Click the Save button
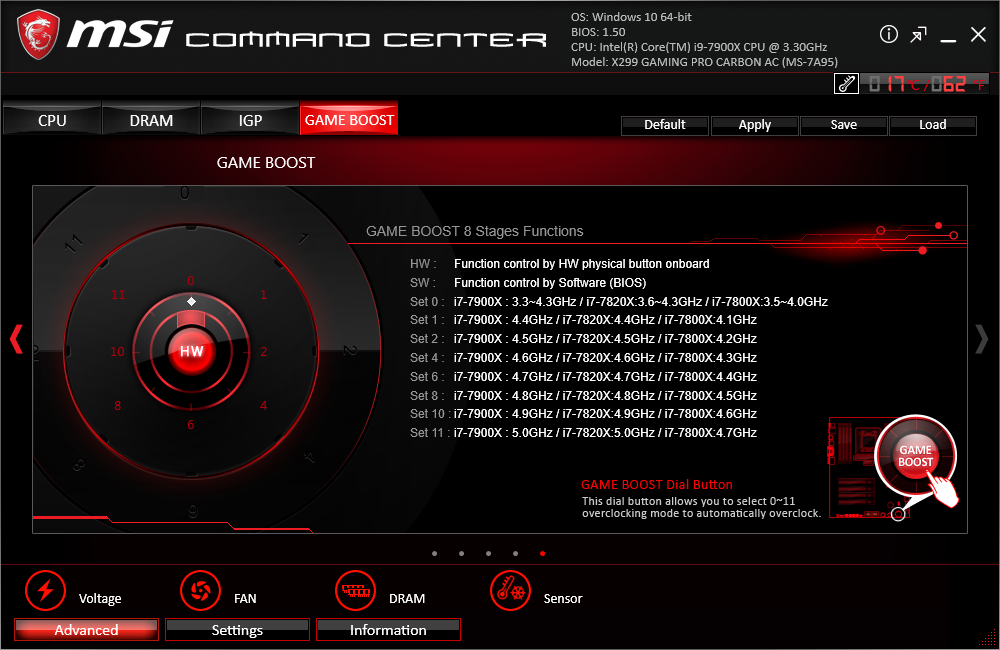 (844, 125)
